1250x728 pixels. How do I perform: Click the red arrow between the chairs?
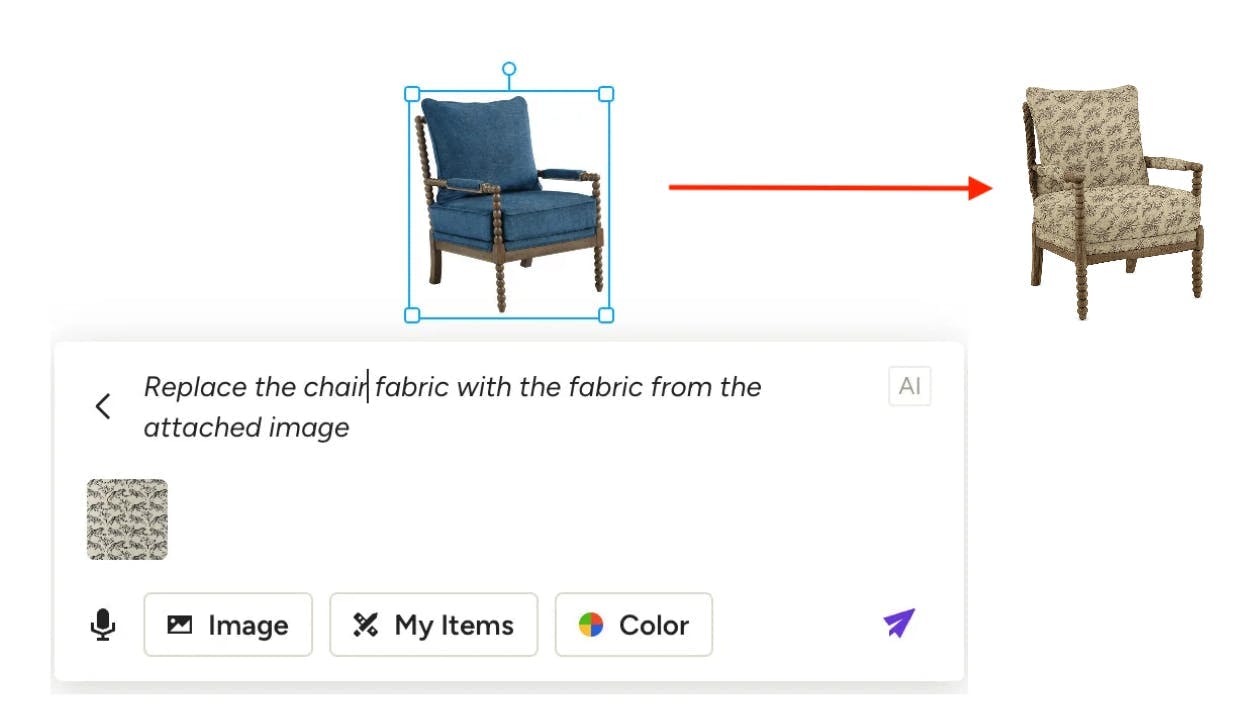[x=830, y=187]
